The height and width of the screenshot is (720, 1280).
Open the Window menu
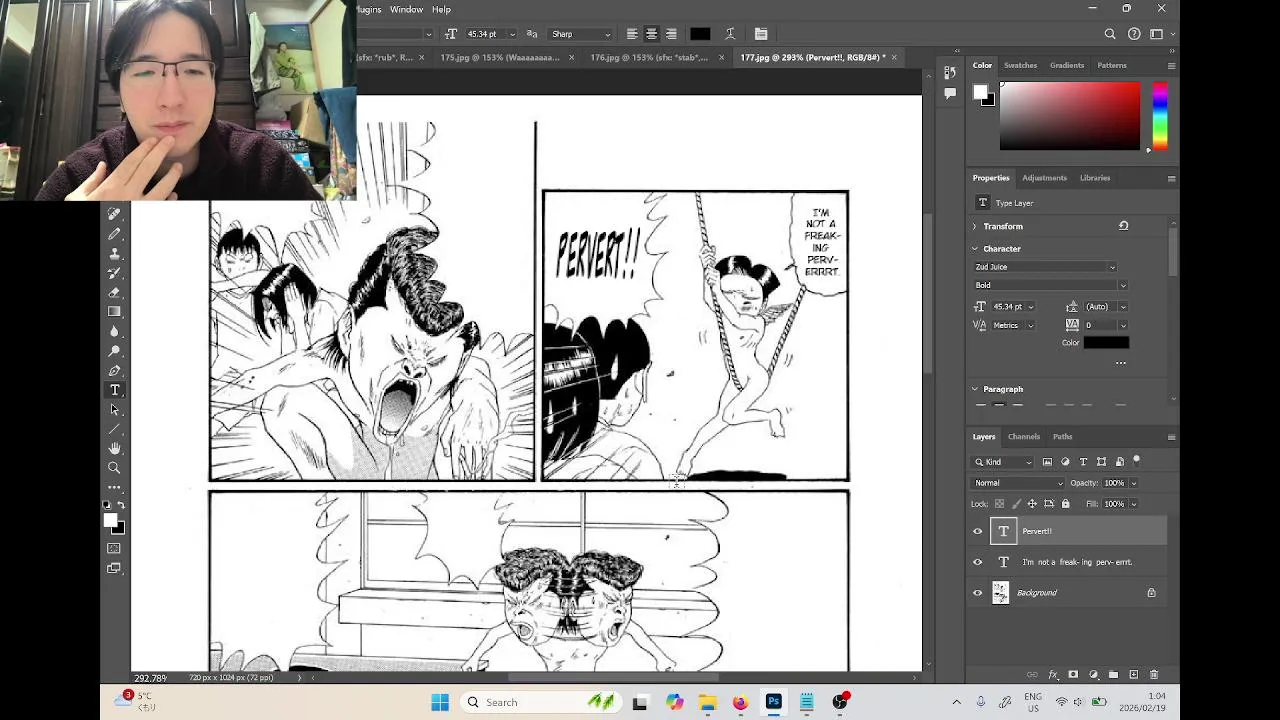click(x=406, y=10)
